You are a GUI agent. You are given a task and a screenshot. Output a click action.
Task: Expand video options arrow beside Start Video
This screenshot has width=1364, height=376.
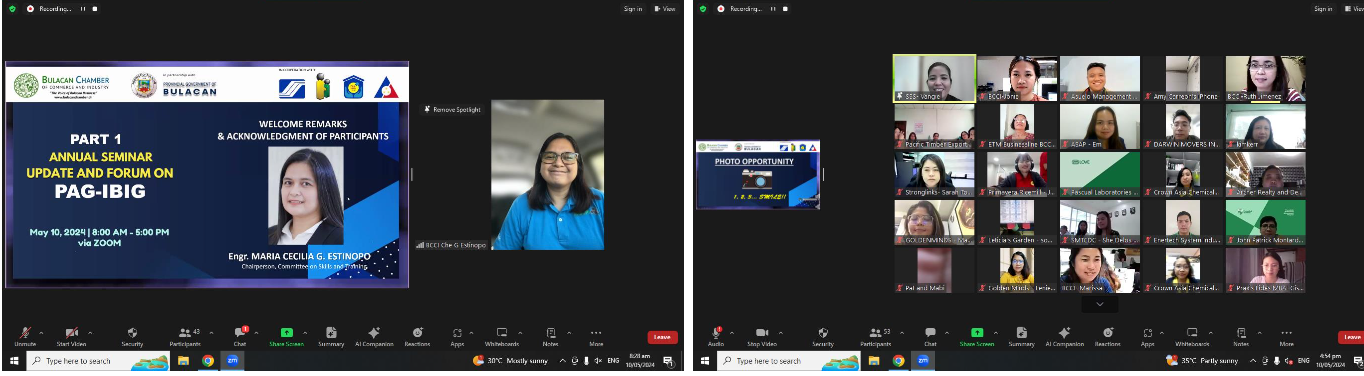click(91, 332)
